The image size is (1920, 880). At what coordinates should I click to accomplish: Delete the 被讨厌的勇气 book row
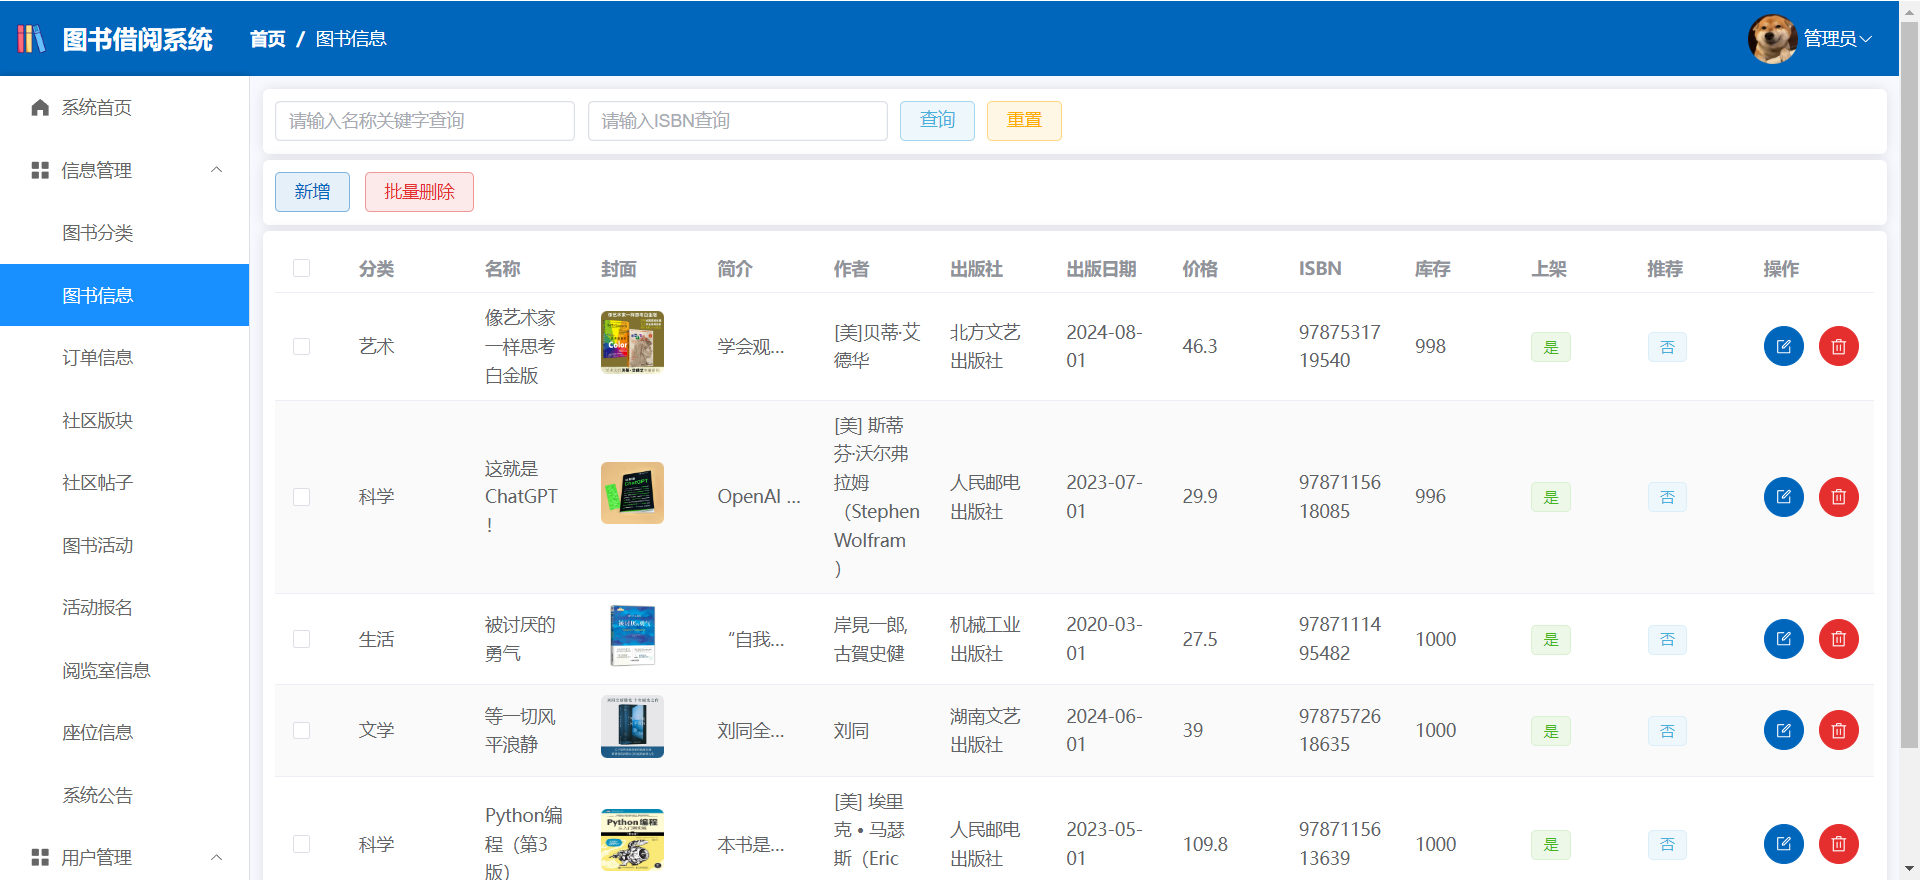tap(1838, 639)
